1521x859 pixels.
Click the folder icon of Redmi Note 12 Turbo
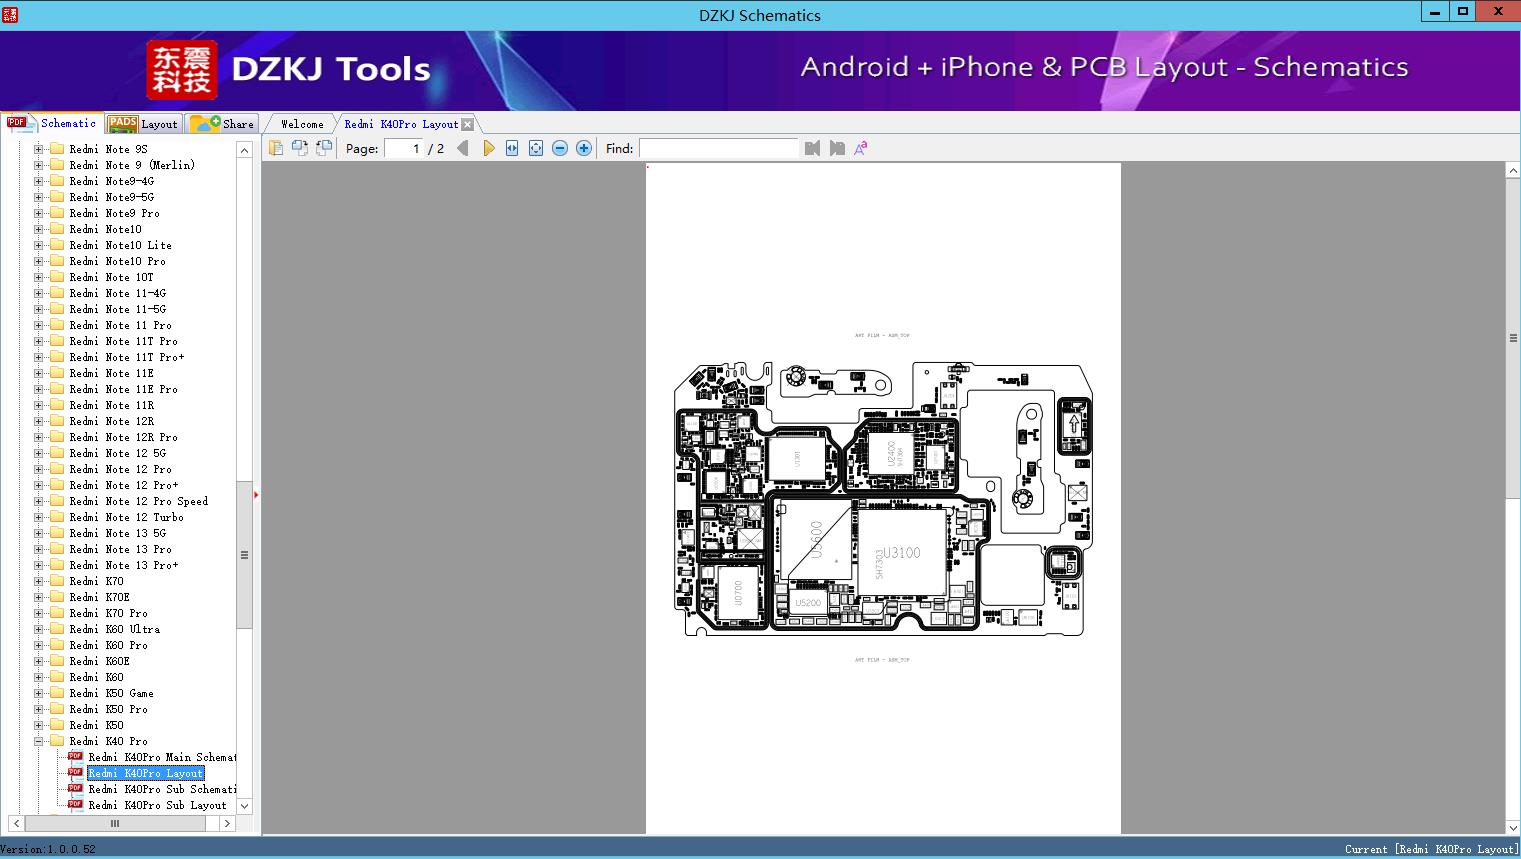57,517
